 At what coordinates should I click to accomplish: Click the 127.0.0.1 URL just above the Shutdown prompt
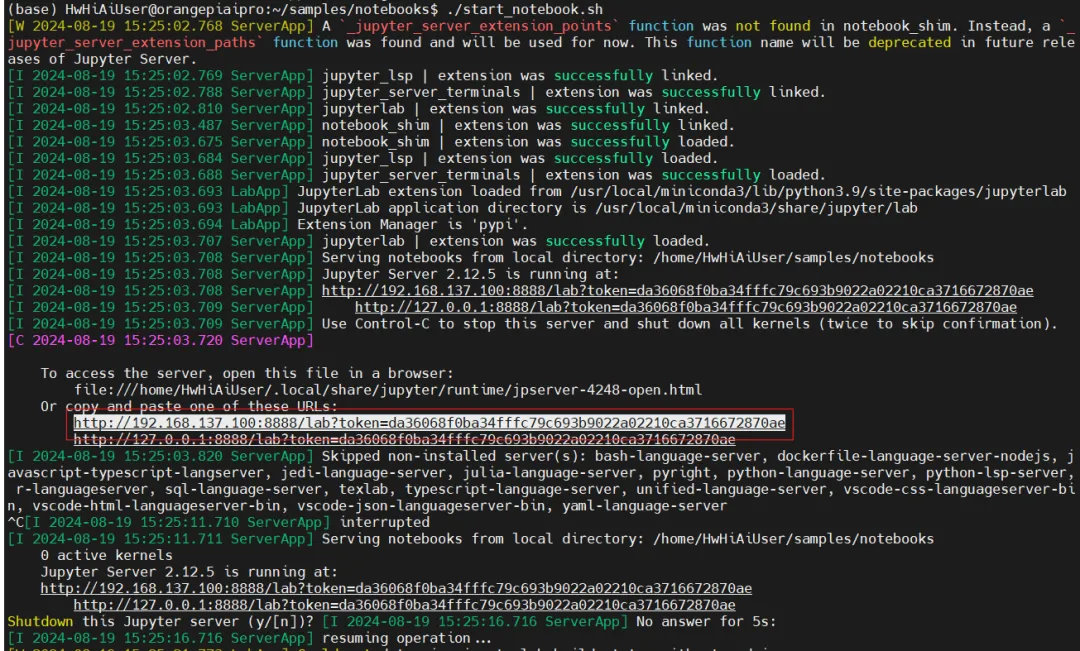coord(404,605)
